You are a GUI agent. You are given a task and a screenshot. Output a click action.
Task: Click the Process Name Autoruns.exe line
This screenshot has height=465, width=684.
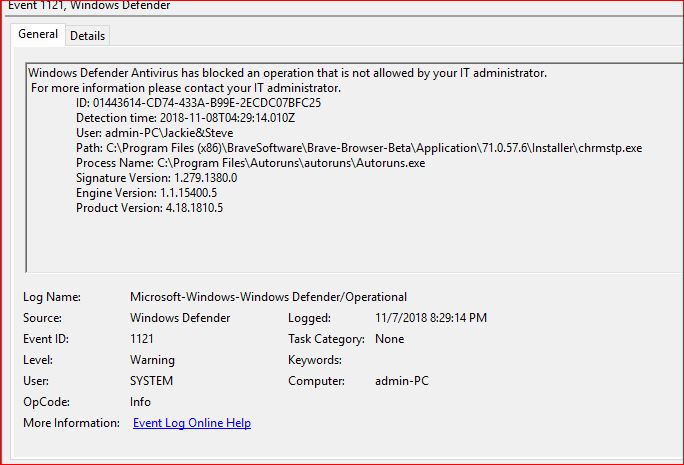[x=250, y=163]
